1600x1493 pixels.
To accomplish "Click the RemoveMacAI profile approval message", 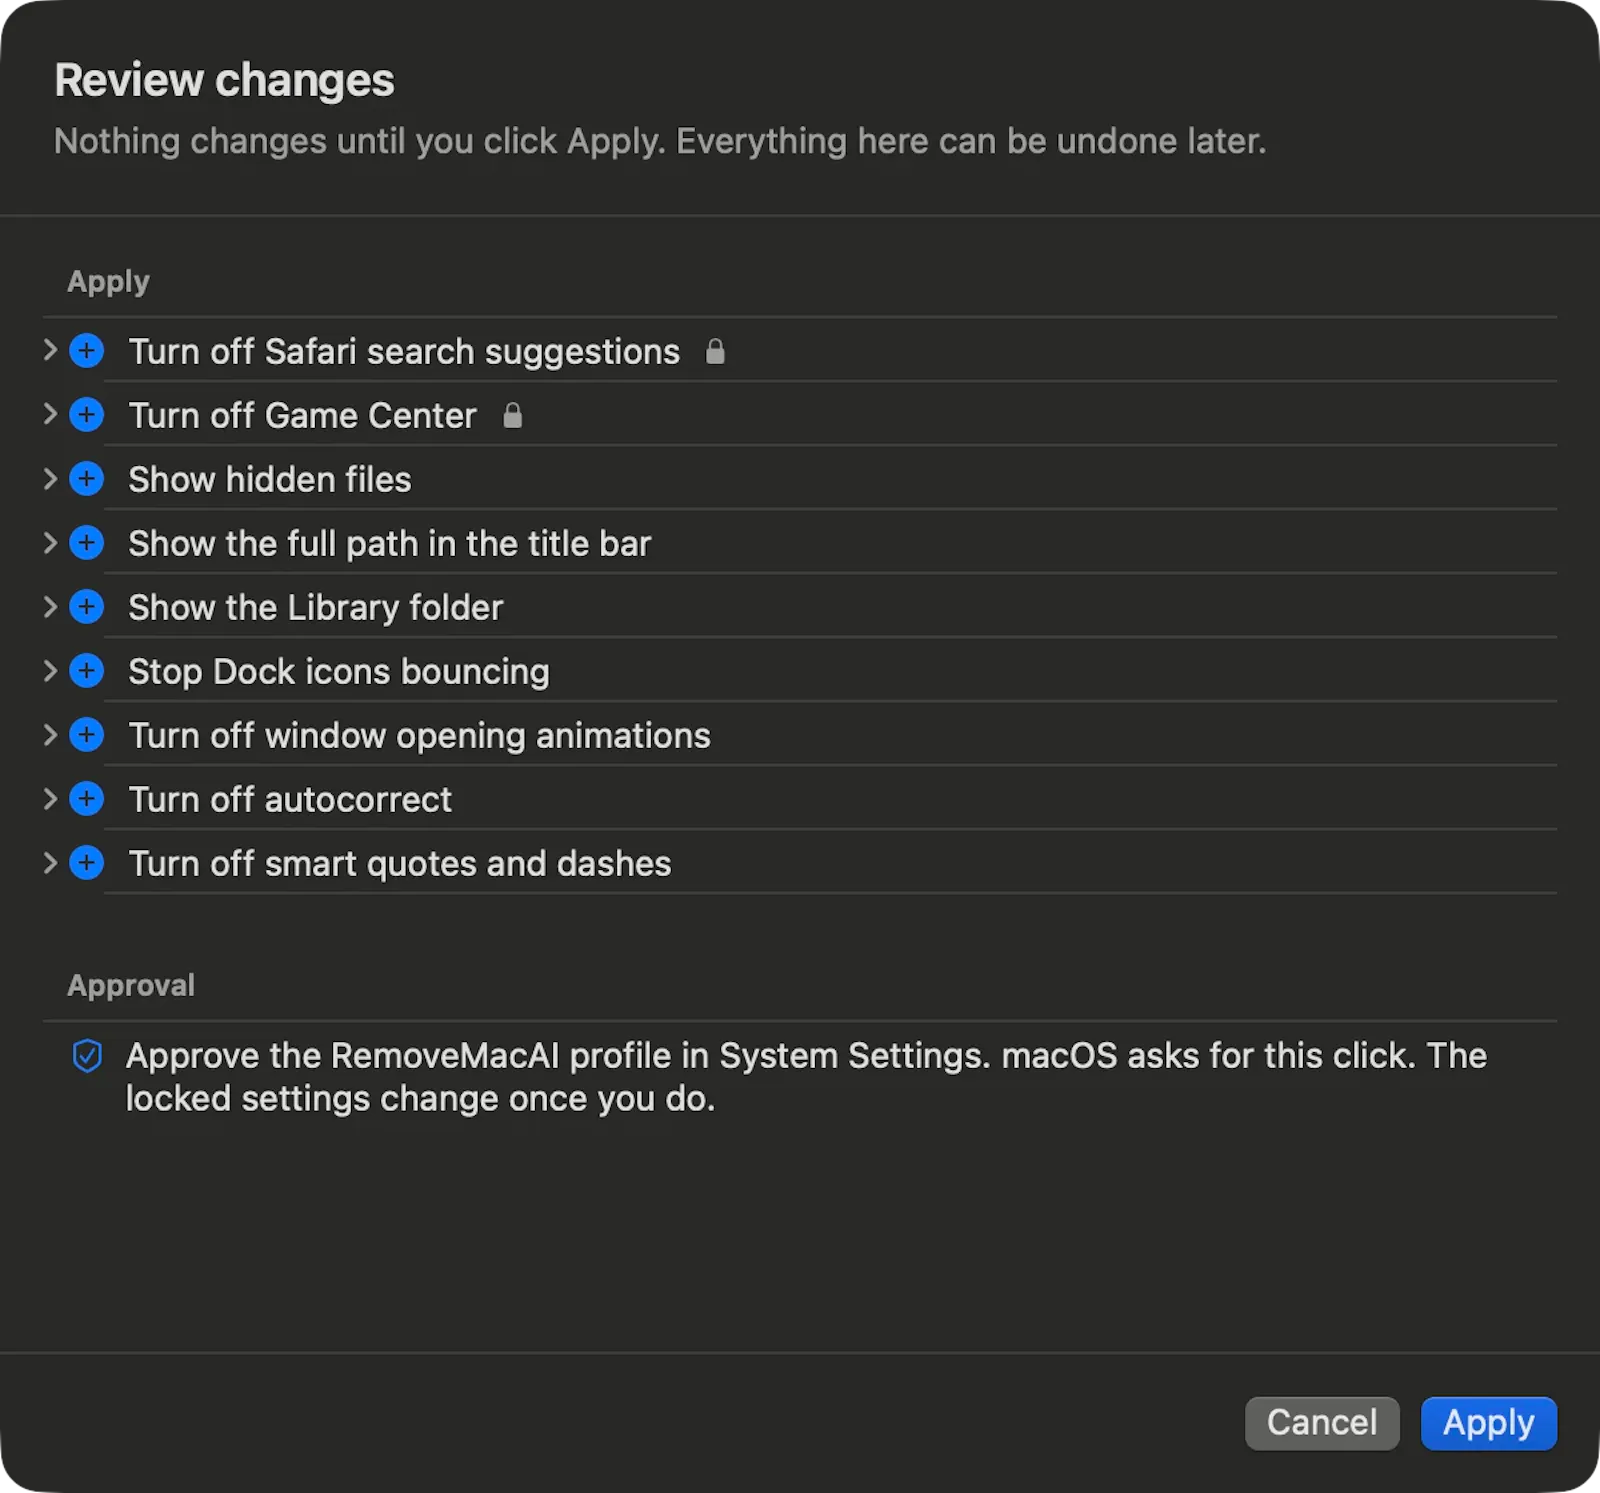I will [806, 1077].
